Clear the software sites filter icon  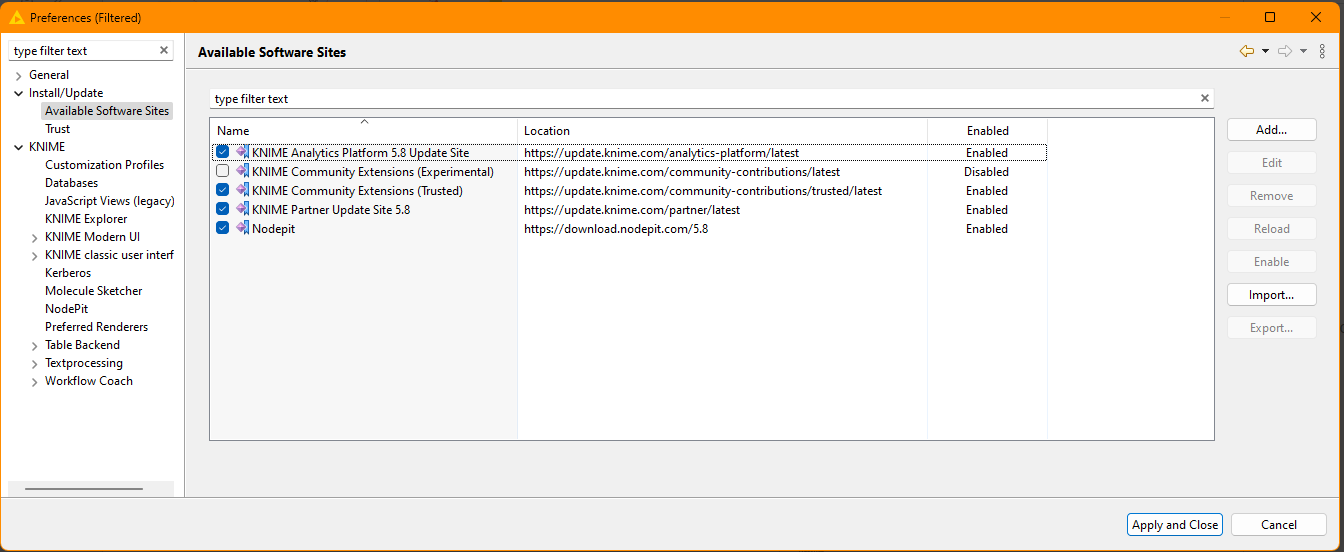1205,98
